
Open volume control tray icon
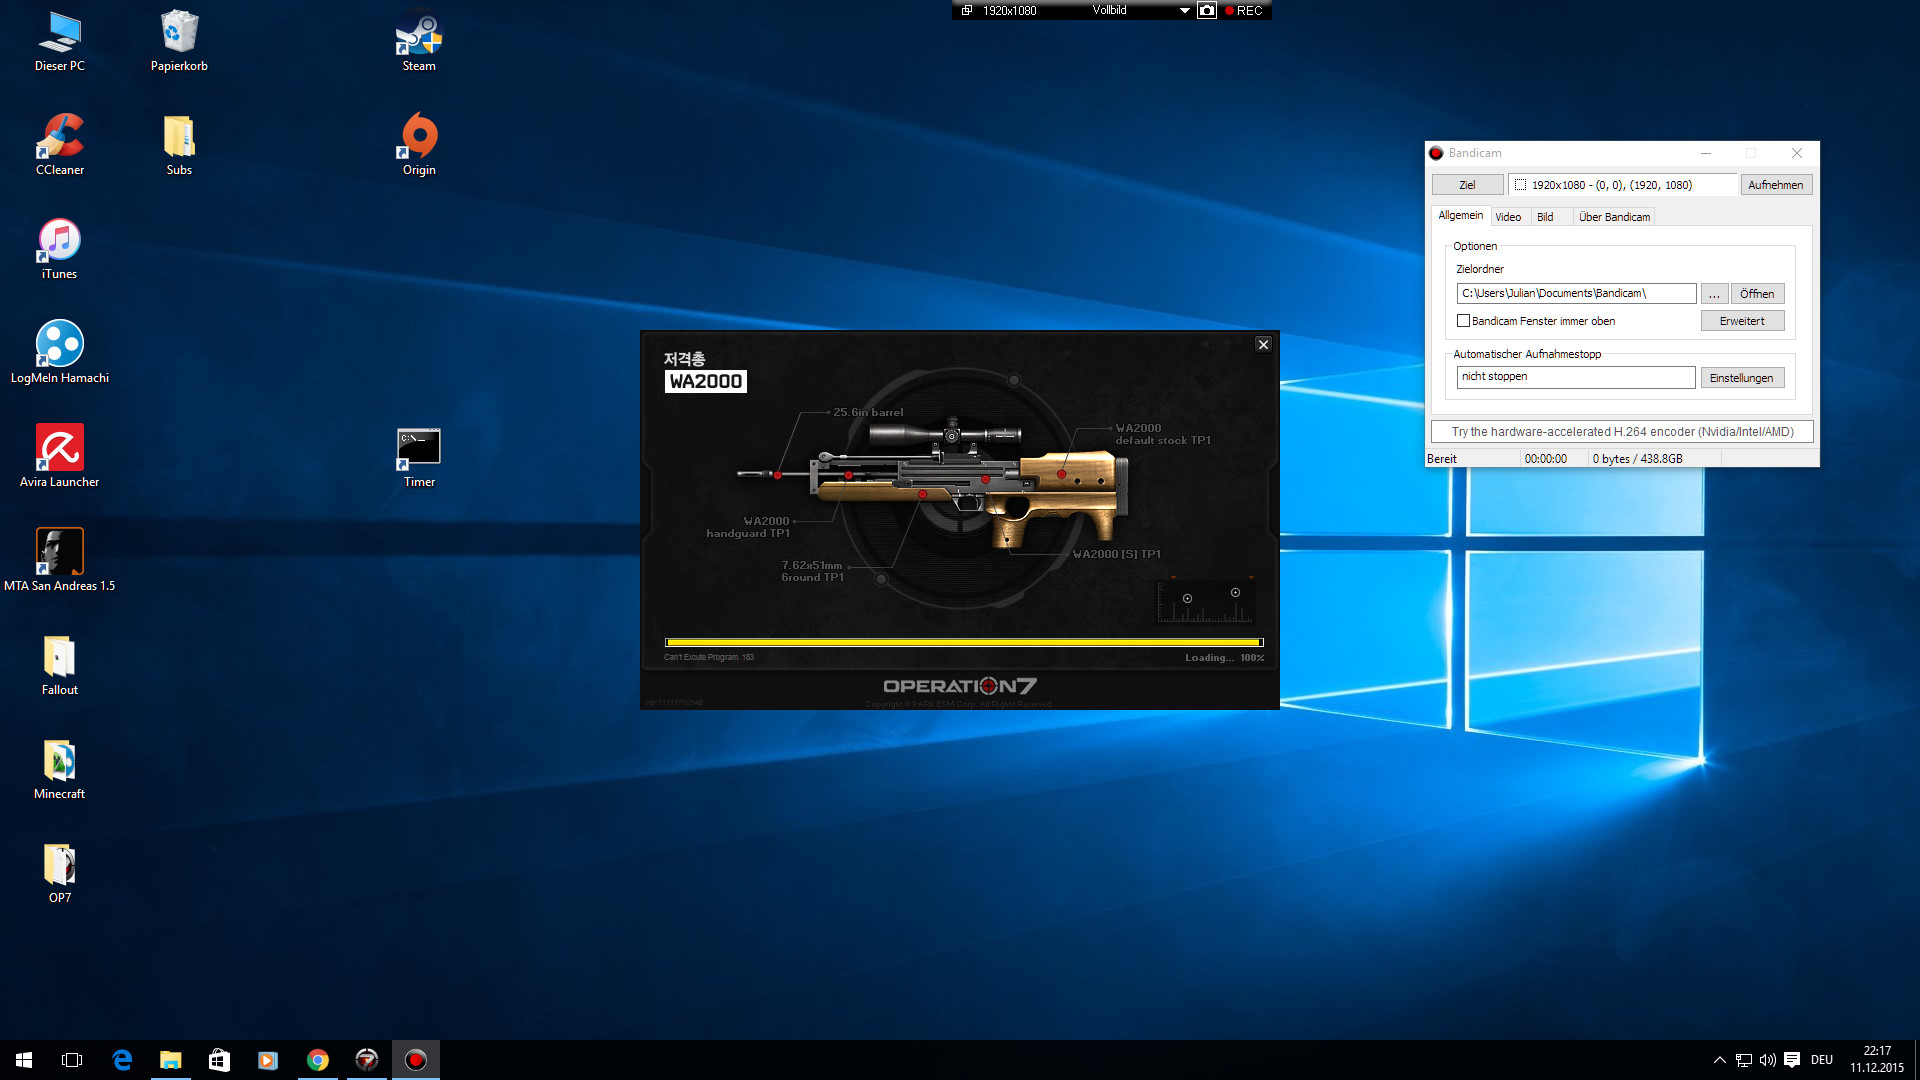(1767, 1060)
